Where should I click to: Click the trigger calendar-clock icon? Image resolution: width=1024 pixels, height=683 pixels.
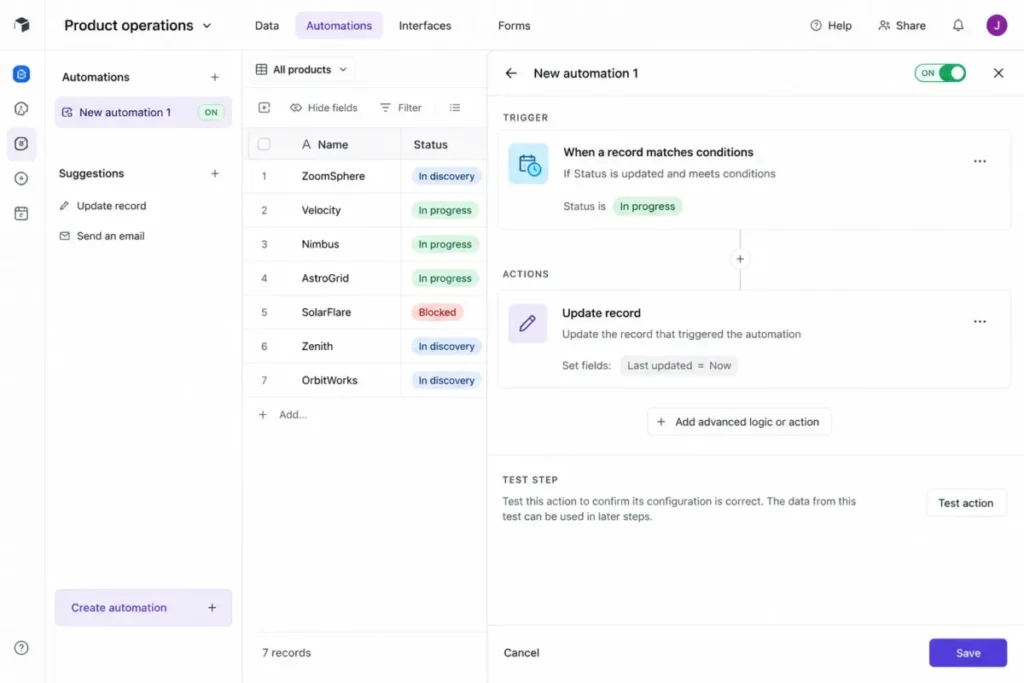pos(528,164)
